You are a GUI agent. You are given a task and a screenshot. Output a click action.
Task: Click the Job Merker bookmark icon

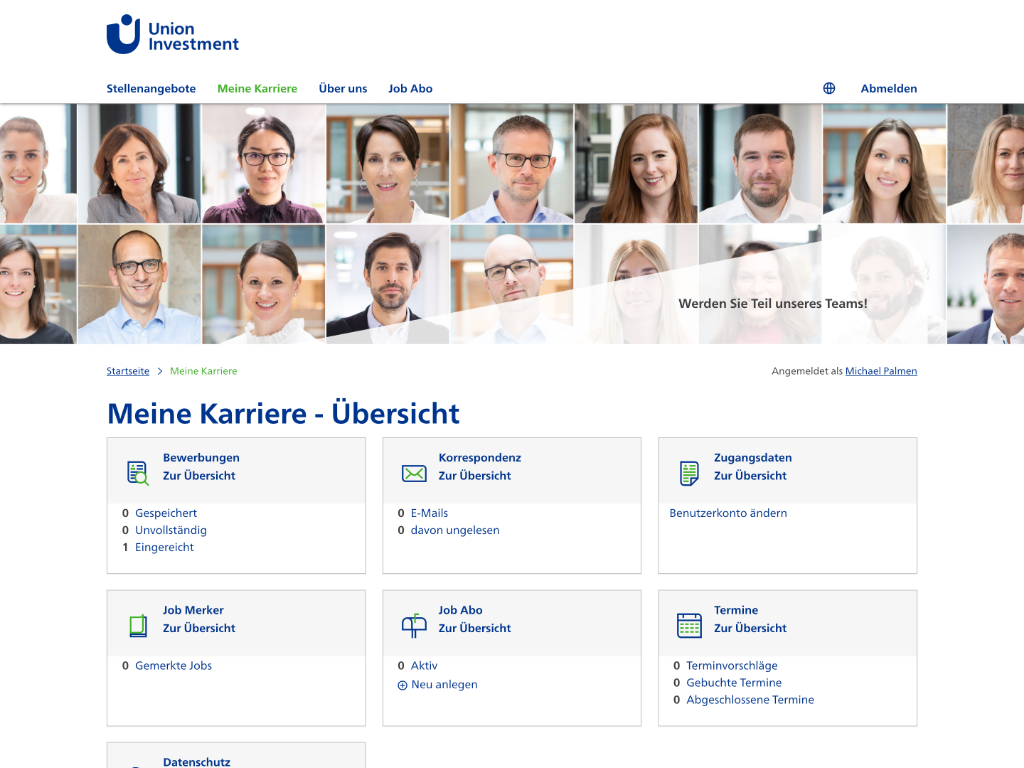coord(138,626)
